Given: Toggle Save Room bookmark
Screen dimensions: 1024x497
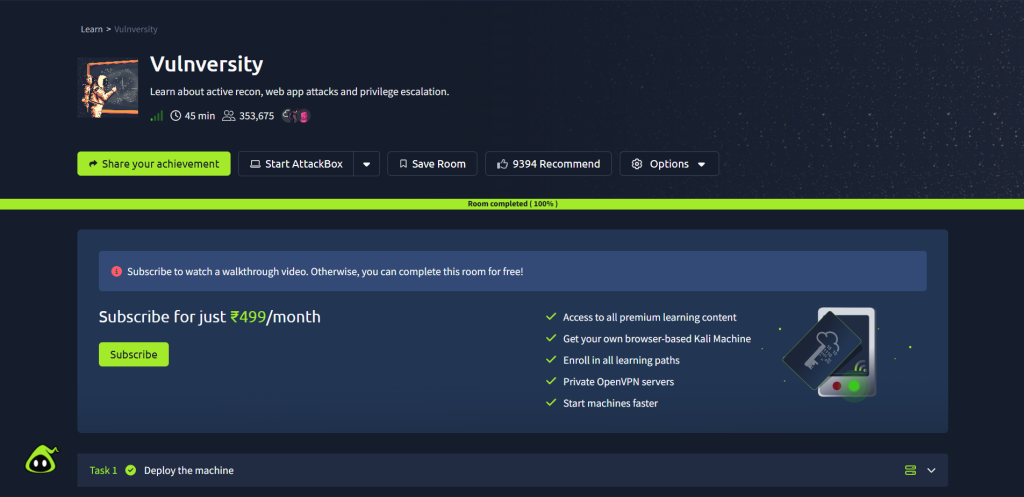Looking at the screenshot, I should [427, 164].
